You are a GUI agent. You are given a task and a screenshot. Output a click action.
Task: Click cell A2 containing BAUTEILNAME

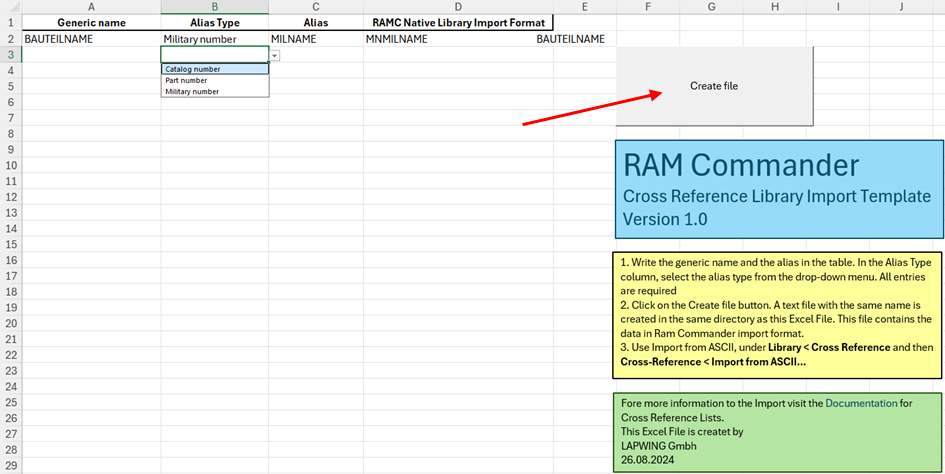pos(91,39)
